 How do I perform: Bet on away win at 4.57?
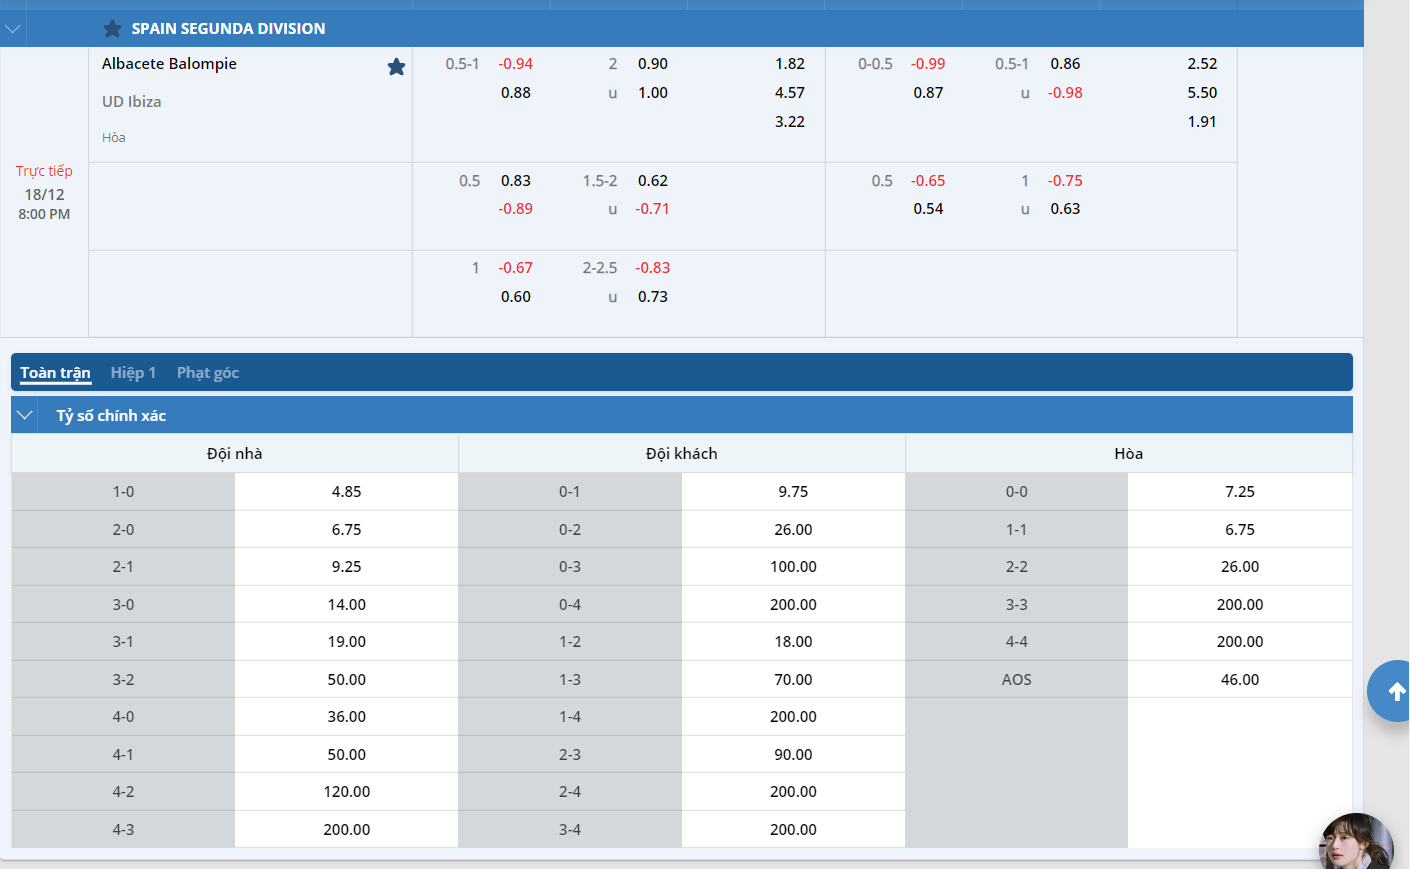pyautogui.click(x=790, y=93)
